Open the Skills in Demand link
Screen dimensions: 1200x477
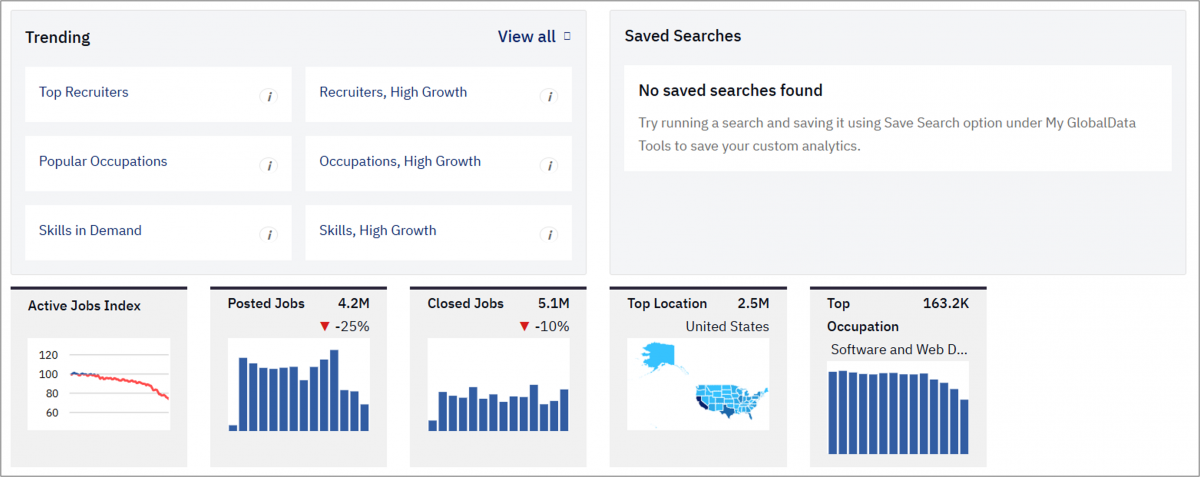click(x=90, y=230)
